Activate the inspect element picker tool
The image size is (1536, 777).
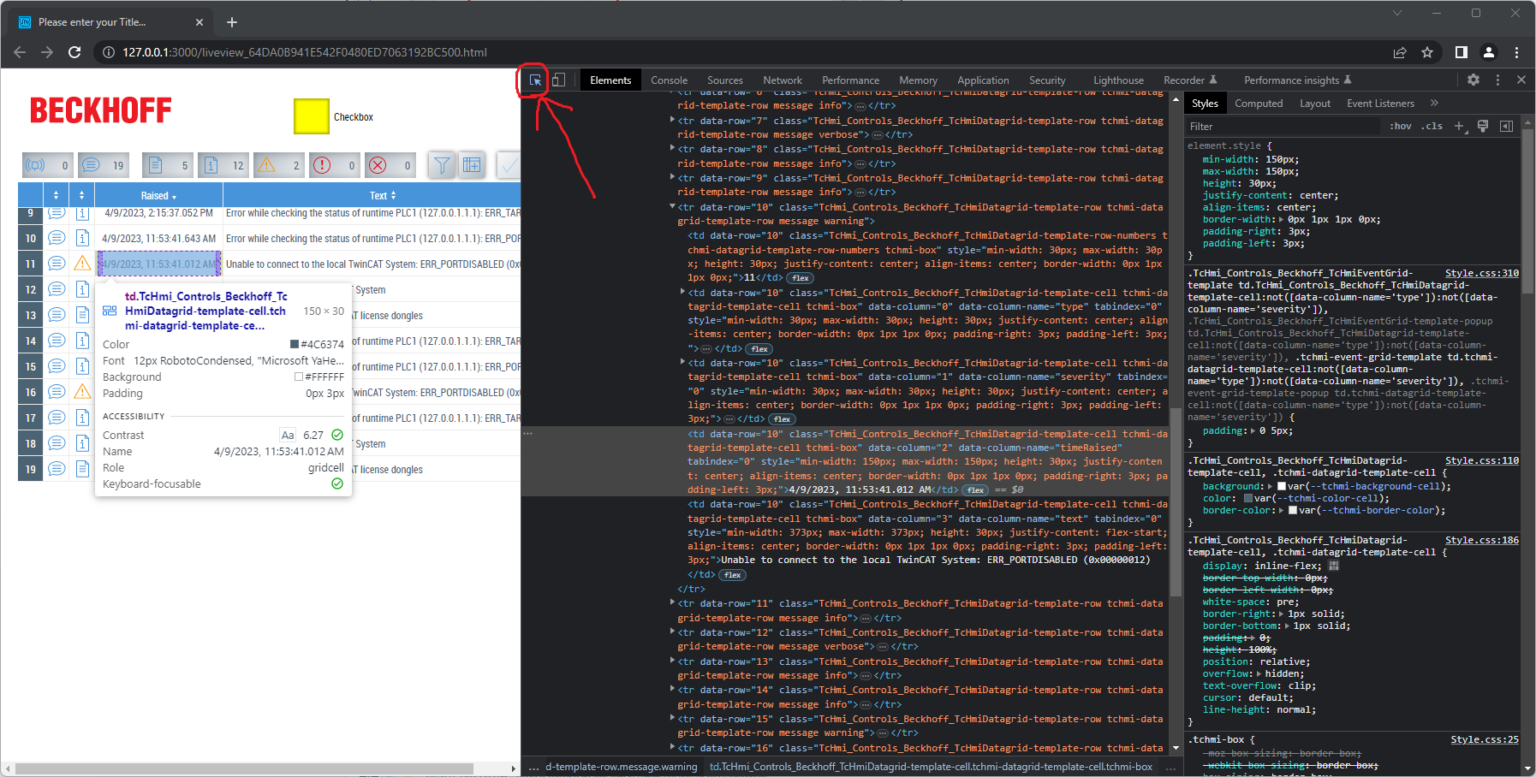(535, 80)
